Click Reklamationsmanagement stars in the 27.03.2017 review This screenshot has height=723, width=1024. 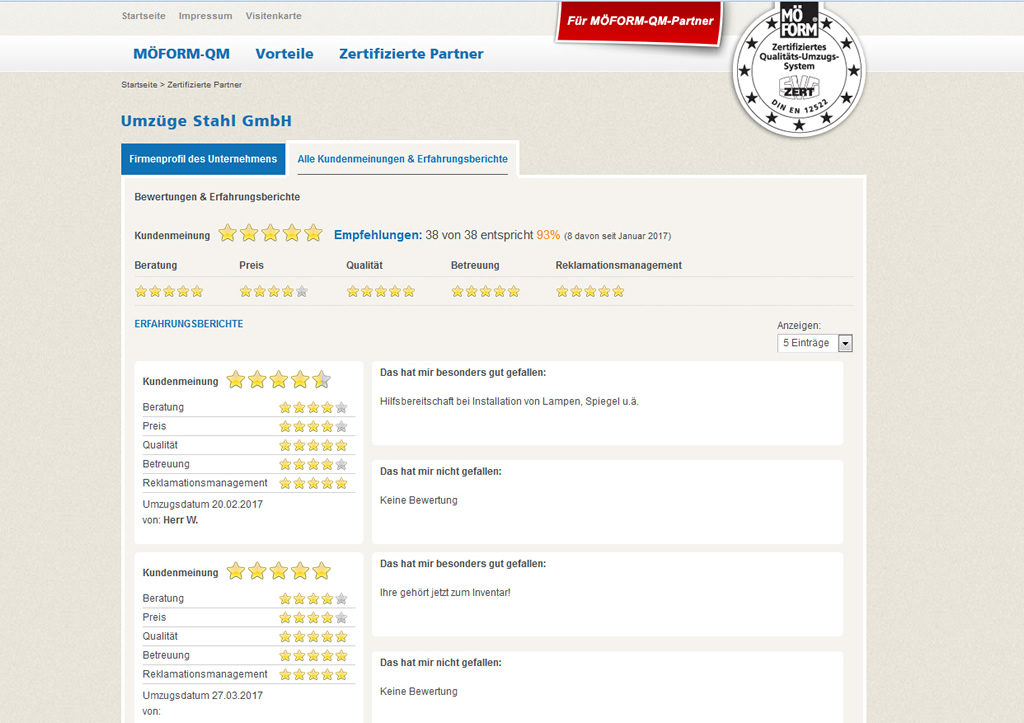tap(313, 674)
